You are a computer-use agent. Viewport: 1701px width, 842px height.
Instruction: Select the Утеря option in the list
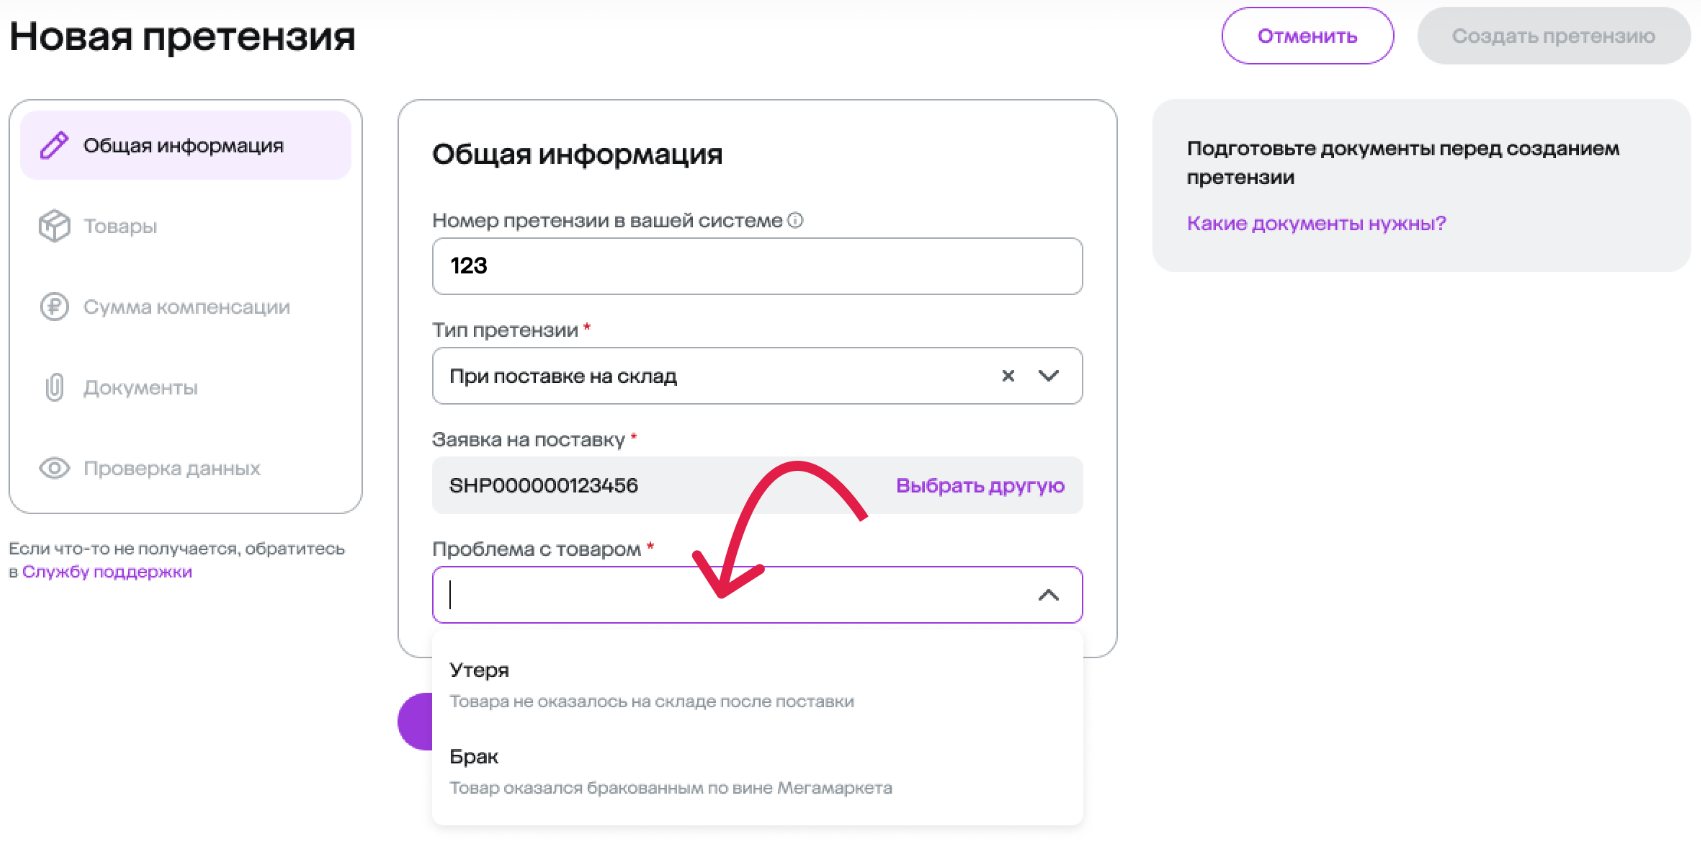[757, 685]
